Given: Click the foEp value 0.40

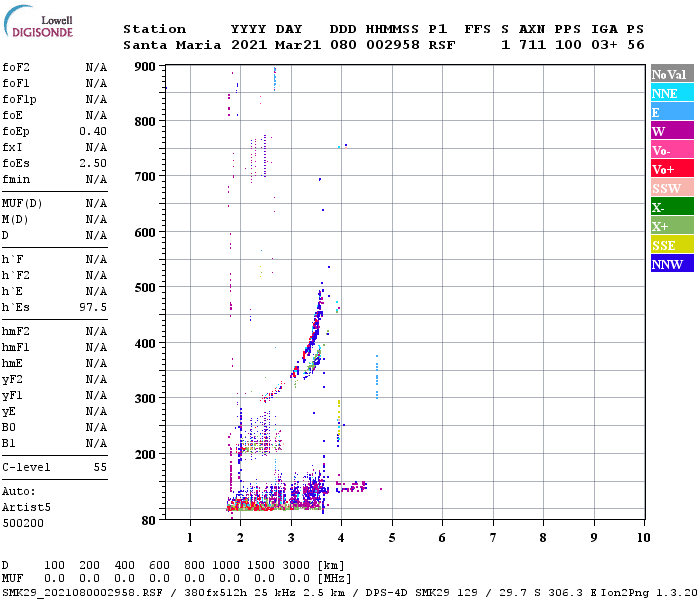Looking at the screenshot, I should 93,131.
